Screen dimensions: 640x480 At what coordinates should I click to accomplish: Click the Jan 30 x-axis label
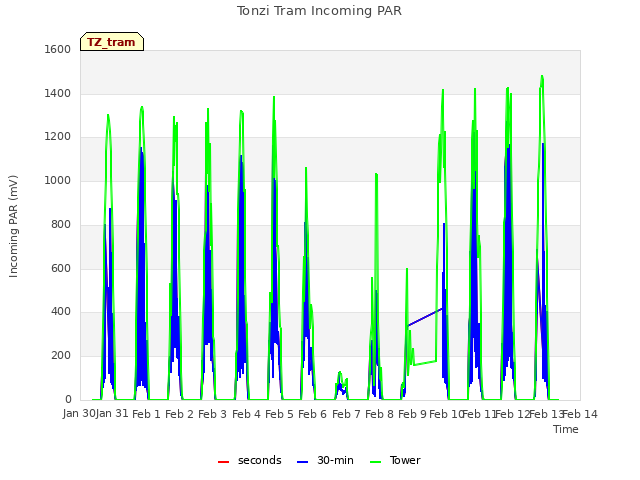click(x=79, y=413)
